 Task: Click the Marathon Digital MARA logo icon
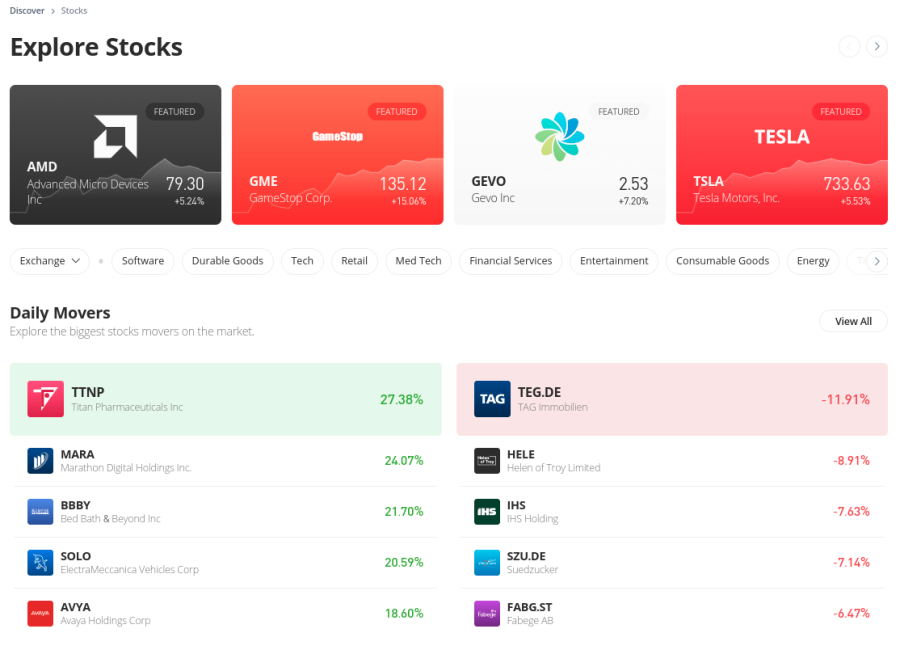[40, 461]
